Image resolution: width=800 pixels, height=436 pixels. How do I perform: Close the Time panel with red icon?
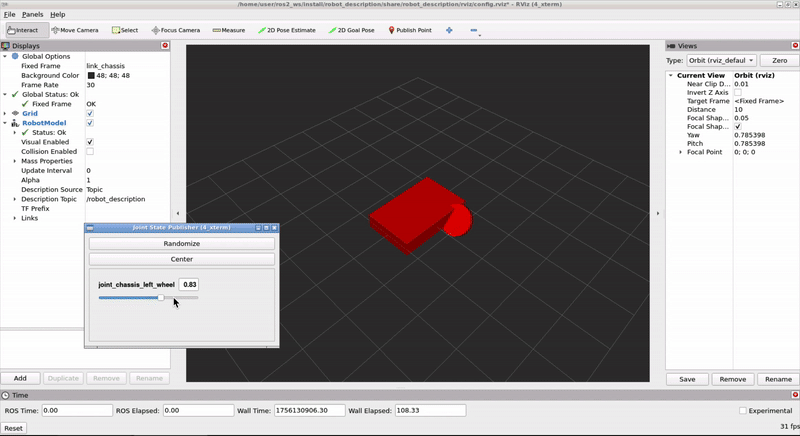pos(795,395)
